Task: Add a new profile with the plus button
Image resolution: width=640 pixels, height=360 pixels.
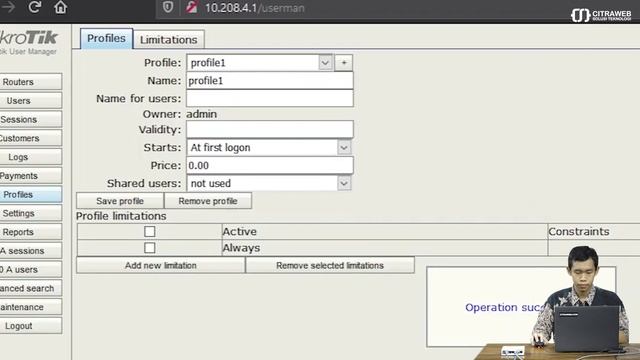Action: (344, 63)
